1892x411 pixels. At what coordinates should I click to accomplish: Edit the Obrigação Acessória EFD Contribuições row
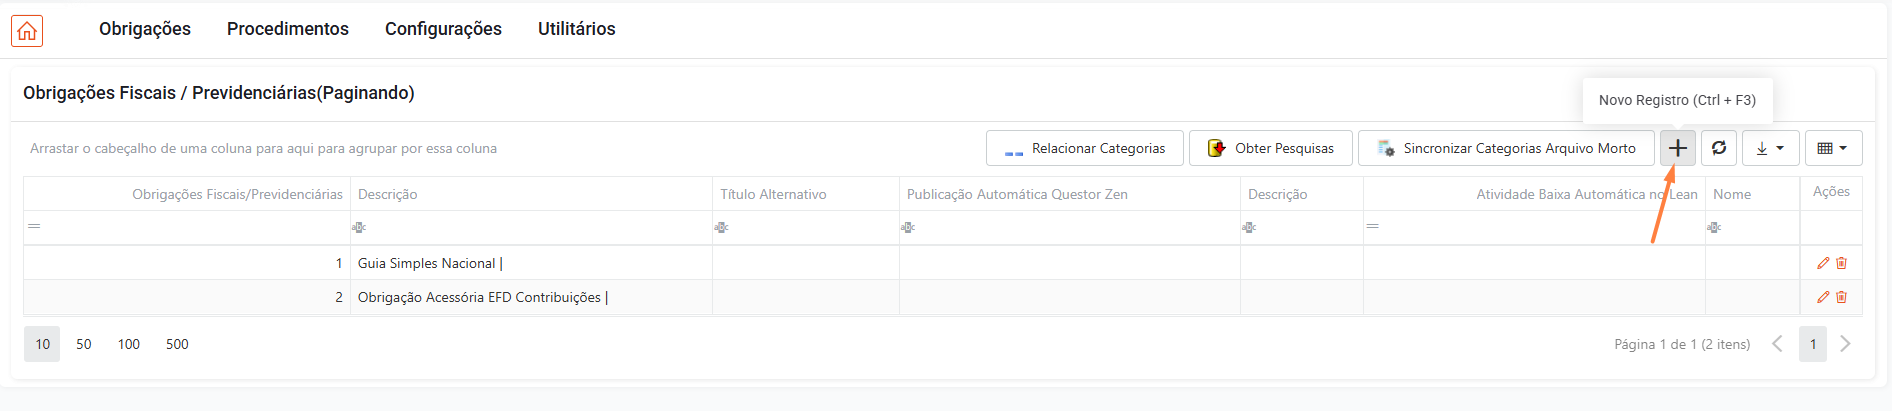pyautogui.click(x=1823, y=297)
